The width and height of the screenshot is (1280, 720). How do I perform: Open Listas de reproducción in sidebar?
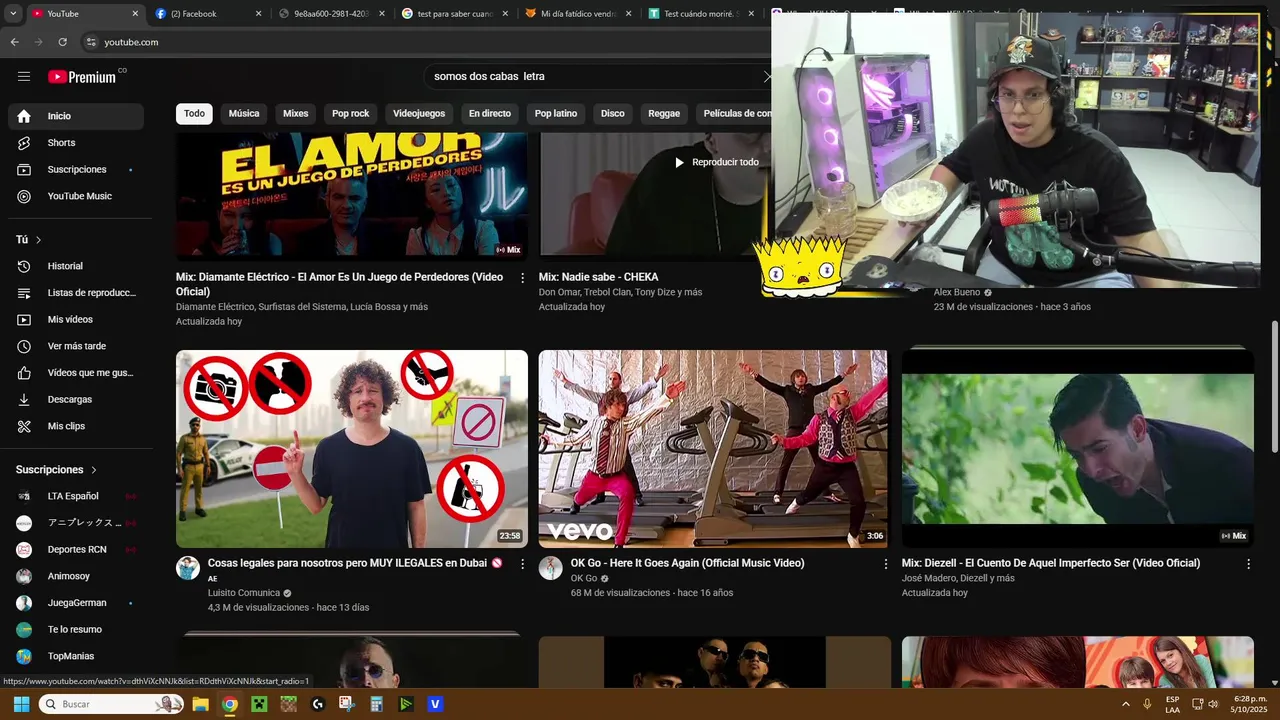[x=76, y=293]
